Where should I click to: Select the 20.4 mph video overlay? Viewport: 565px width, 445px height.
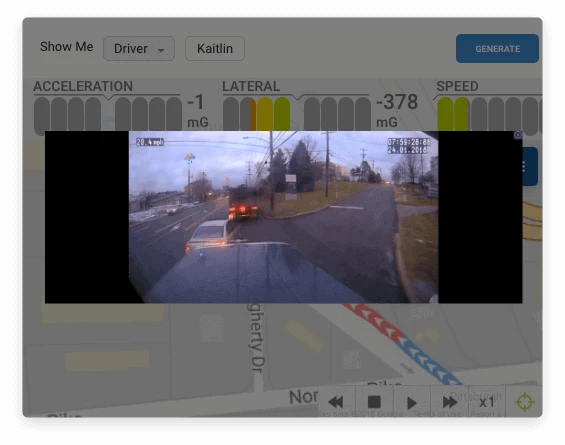[x=150, y=142]
